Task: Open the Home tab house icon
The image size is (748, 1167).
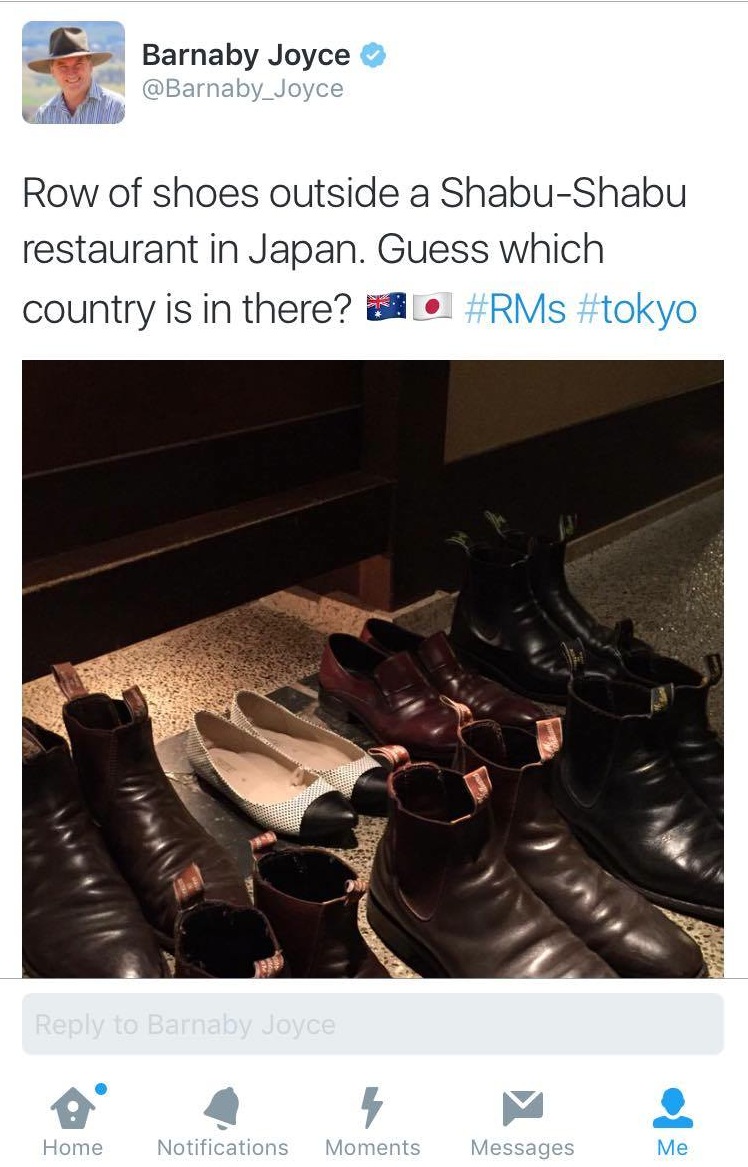Action: tap(74, 1107)
